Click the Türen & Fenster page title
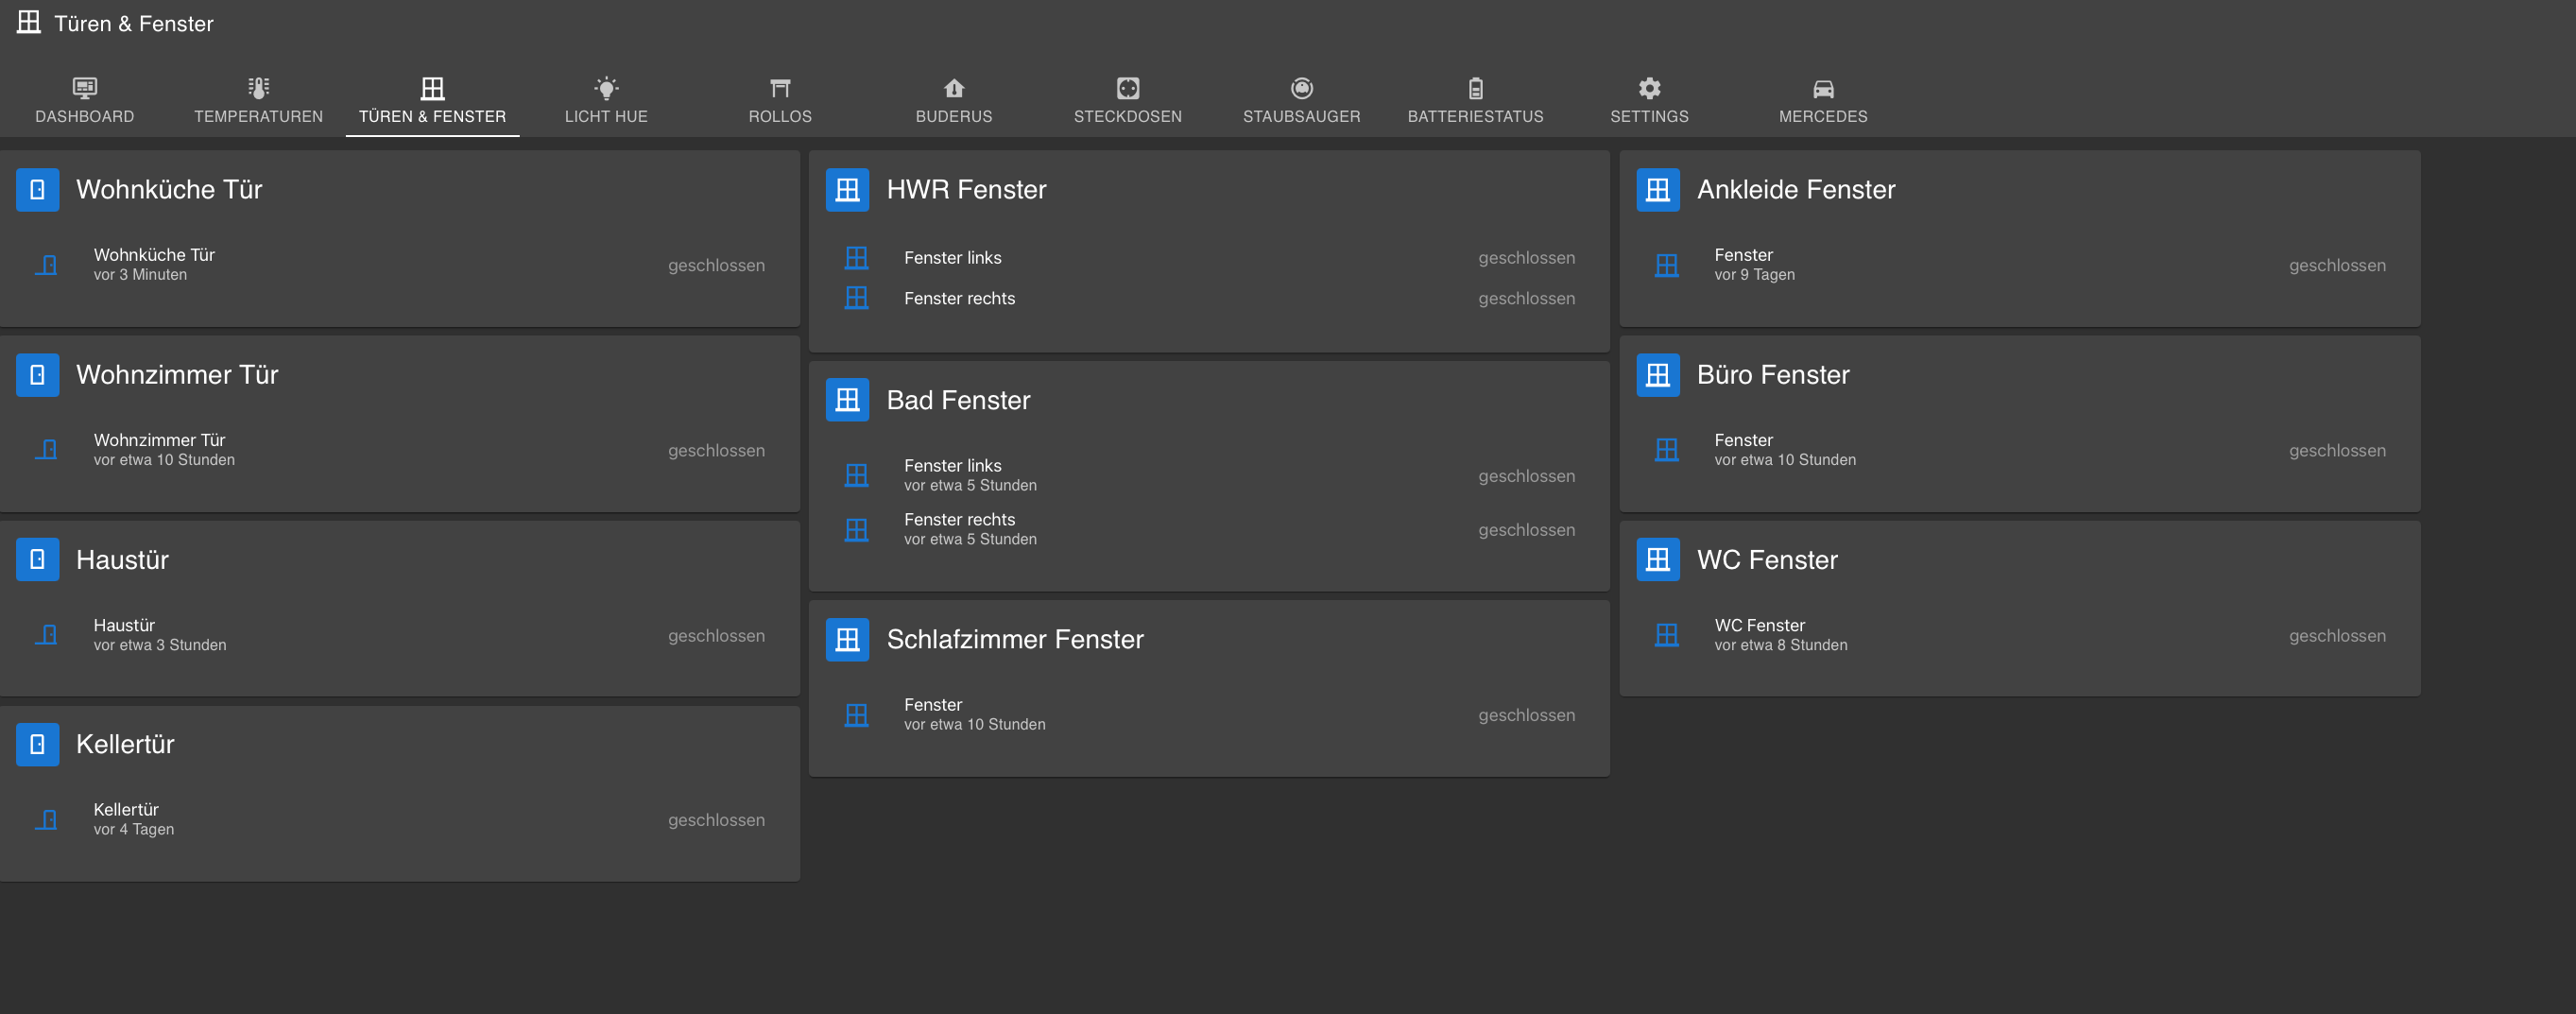Screen dimensions: 2576x1014 tap(134, 23)
